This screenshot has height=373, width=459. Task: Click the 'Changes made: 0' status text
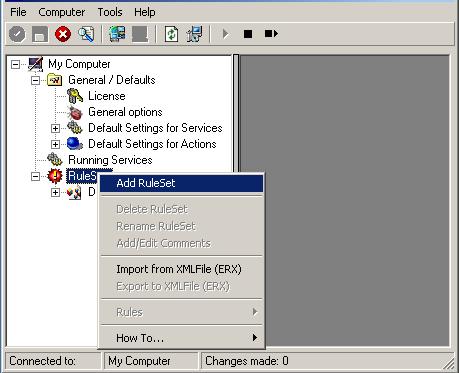tap(247, 361)
